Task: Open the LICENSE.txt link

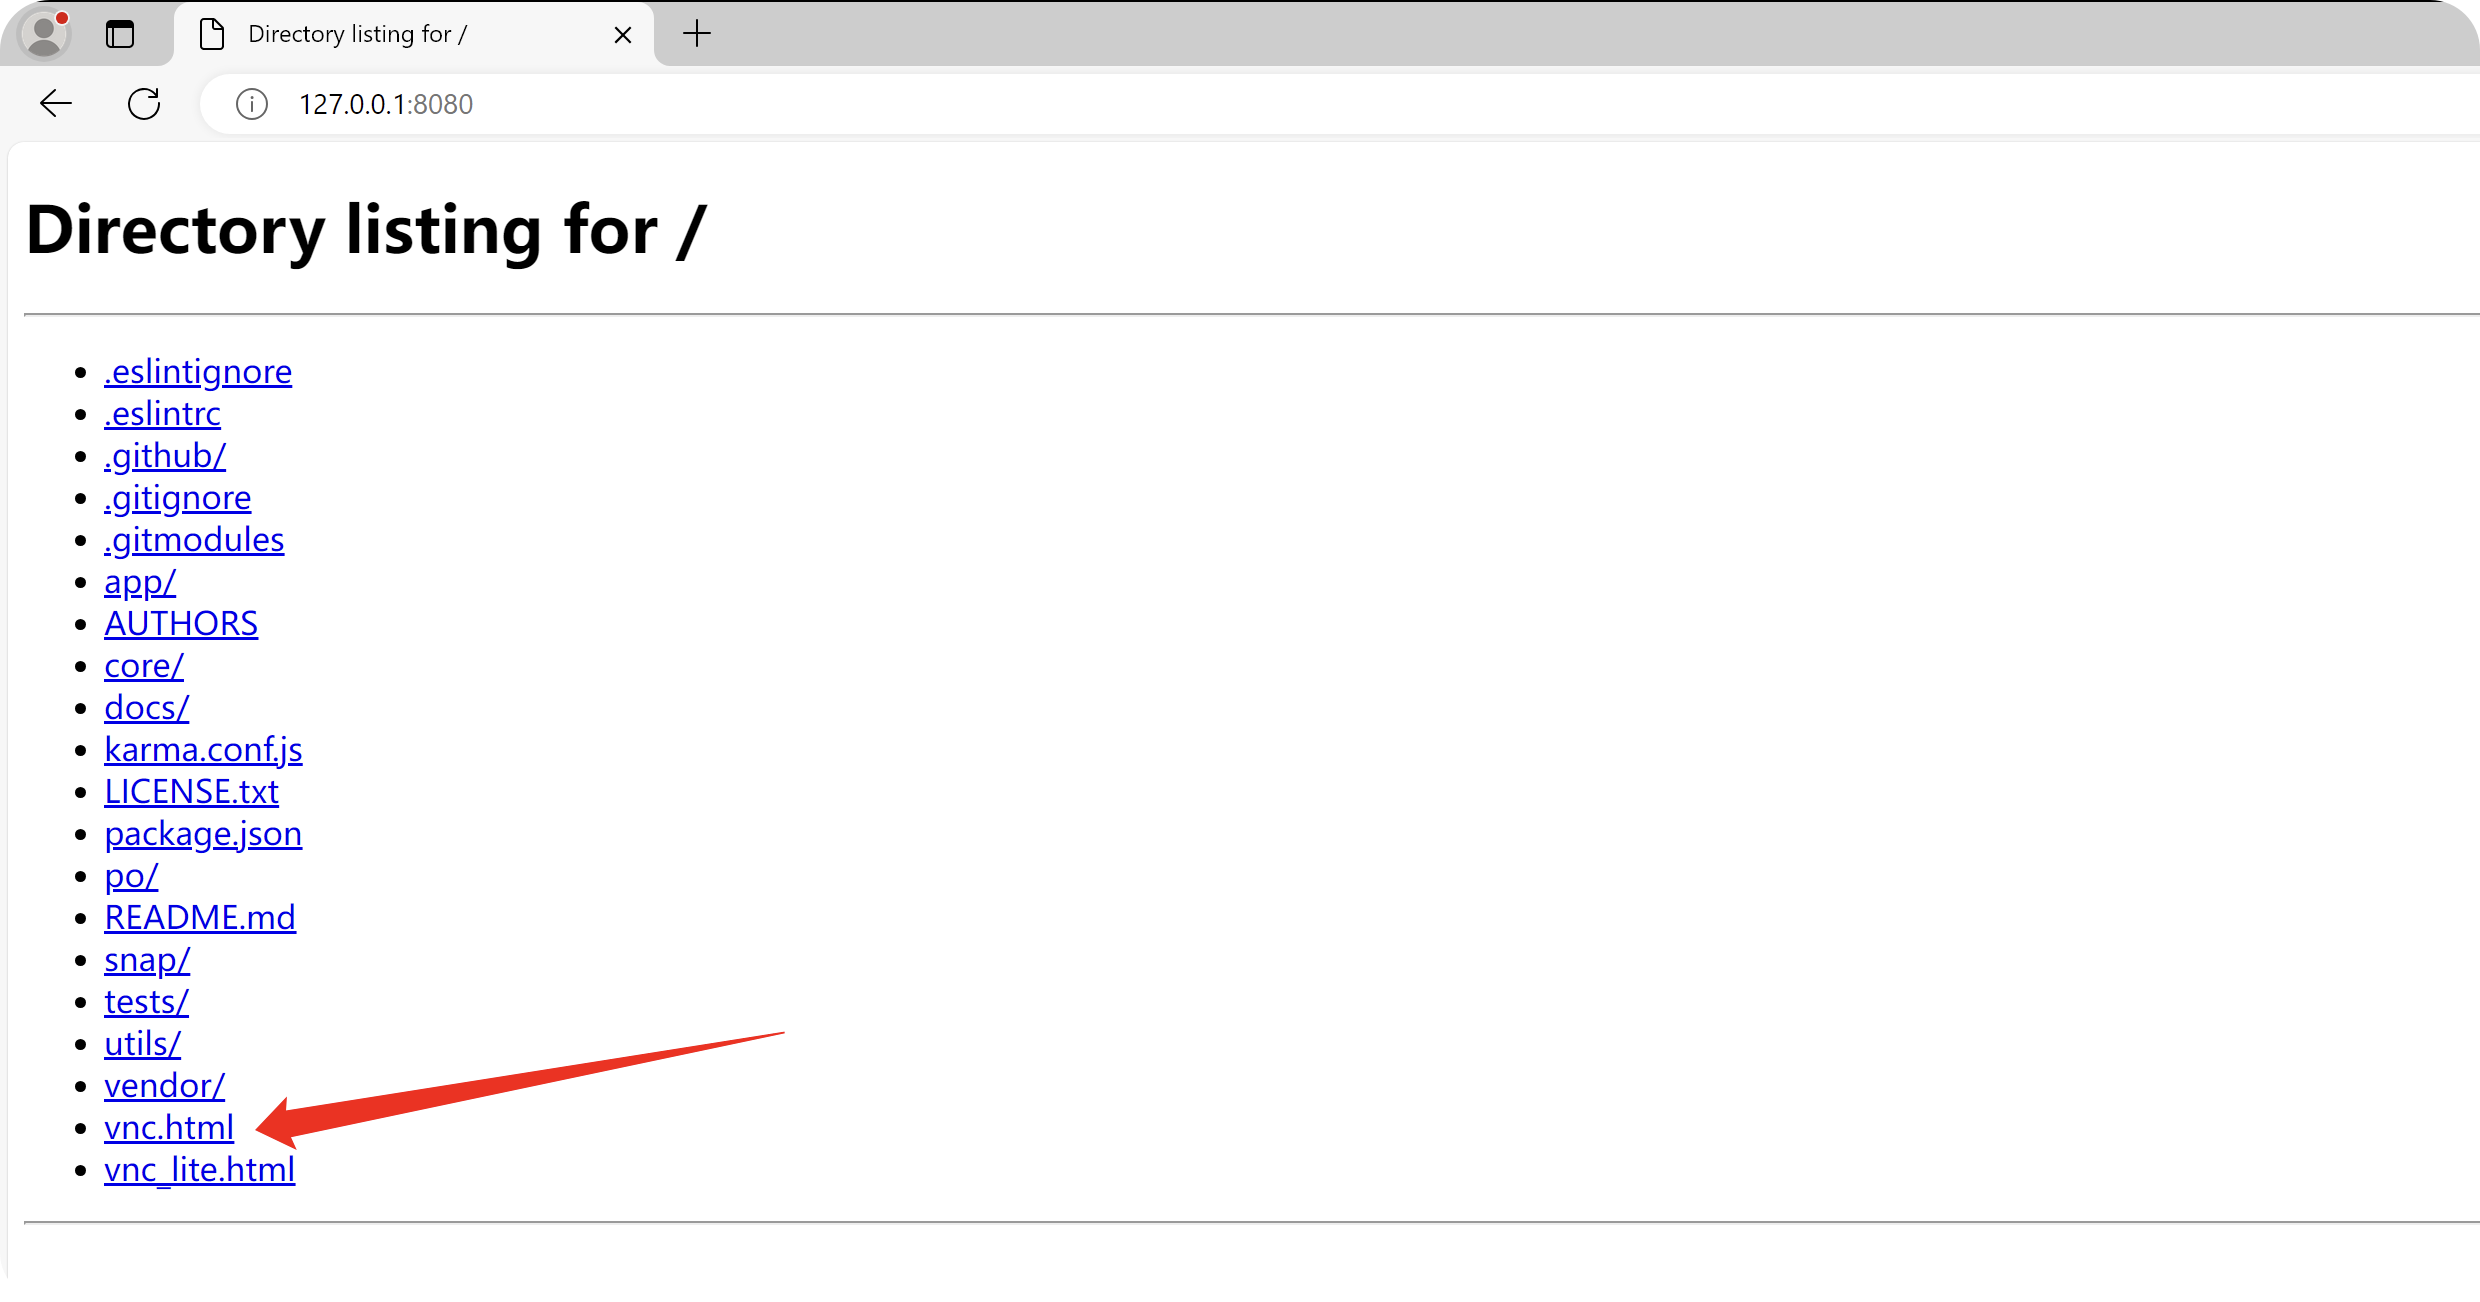Action: point(191,792)
